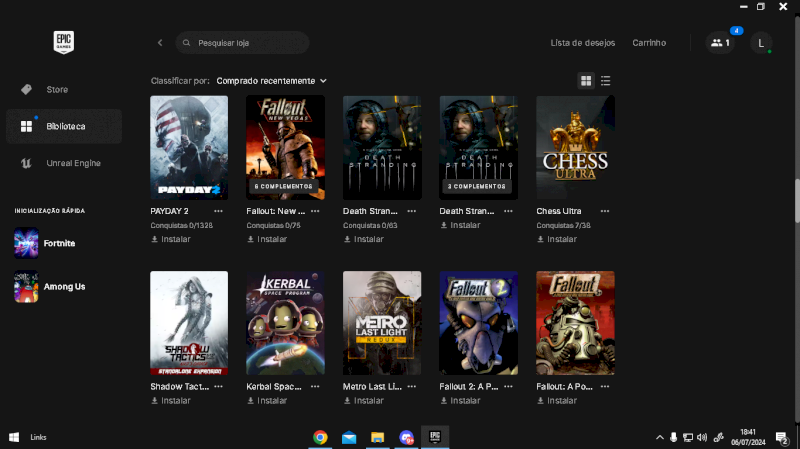Go back using the back arrow
Image resolution: width=800 pixels, height=449 pixels.
click(160, 43)
